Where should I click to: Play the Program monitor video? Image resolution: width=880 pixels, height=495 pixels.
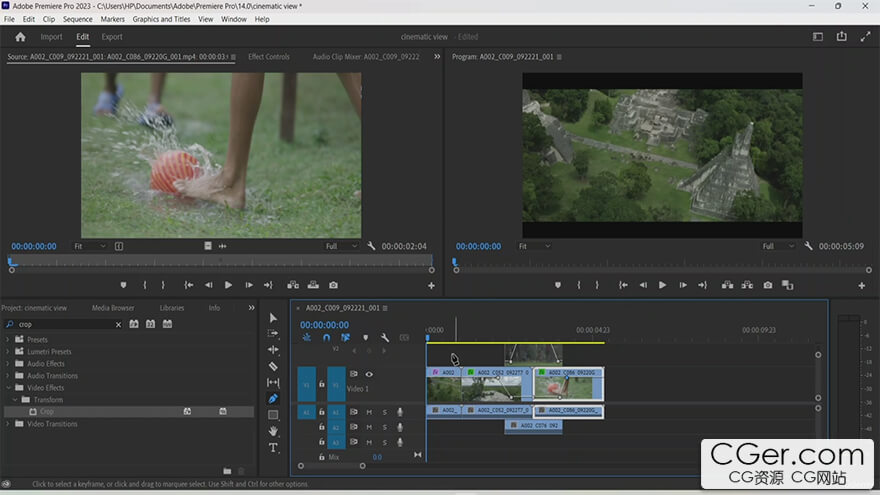tap(662, 285)
